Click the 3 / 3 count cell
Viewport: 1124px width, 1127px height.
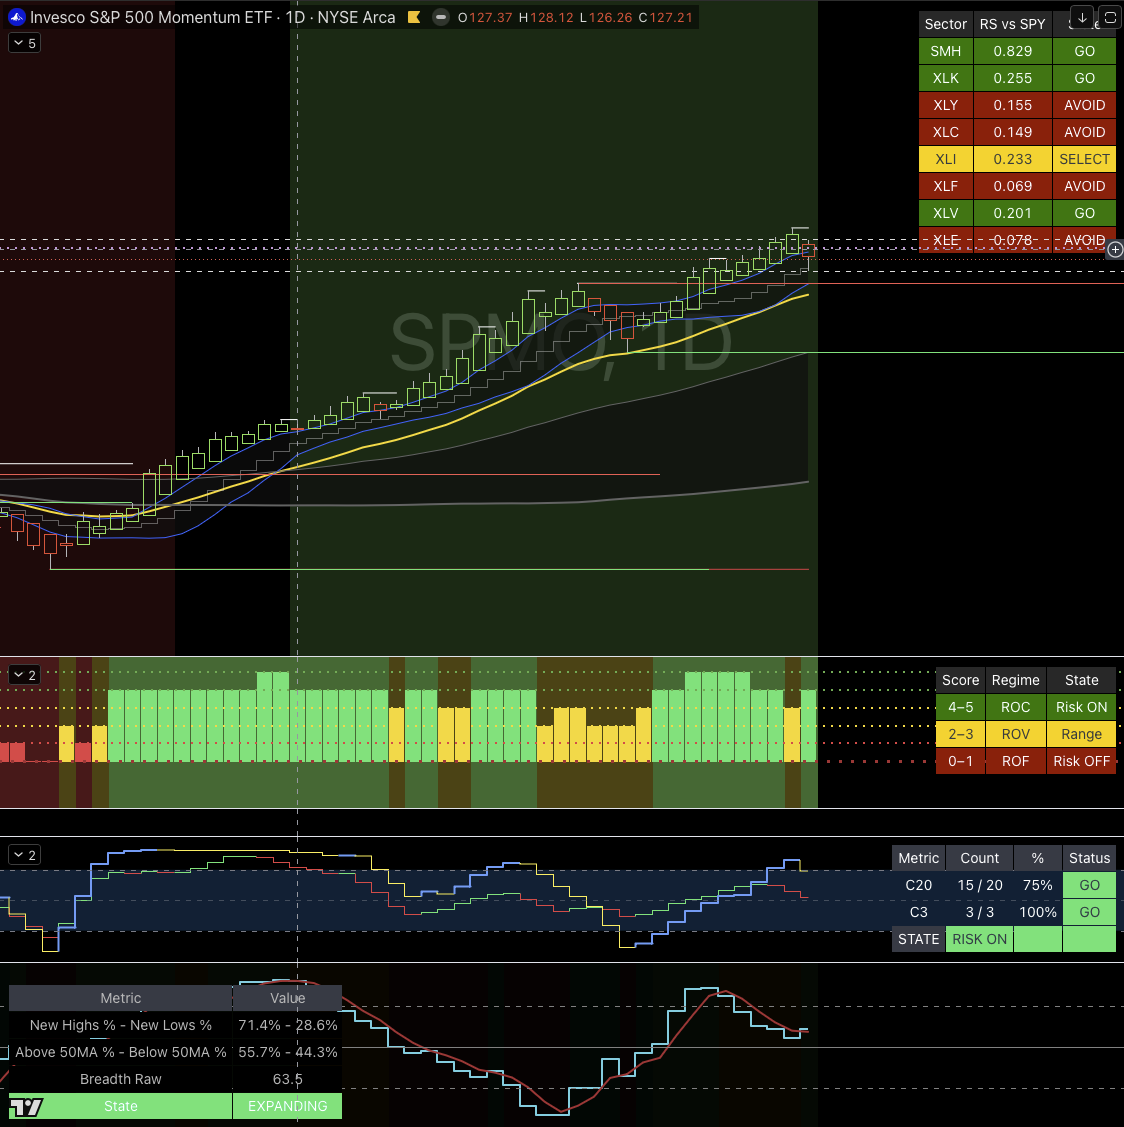[x=980, y=912]
